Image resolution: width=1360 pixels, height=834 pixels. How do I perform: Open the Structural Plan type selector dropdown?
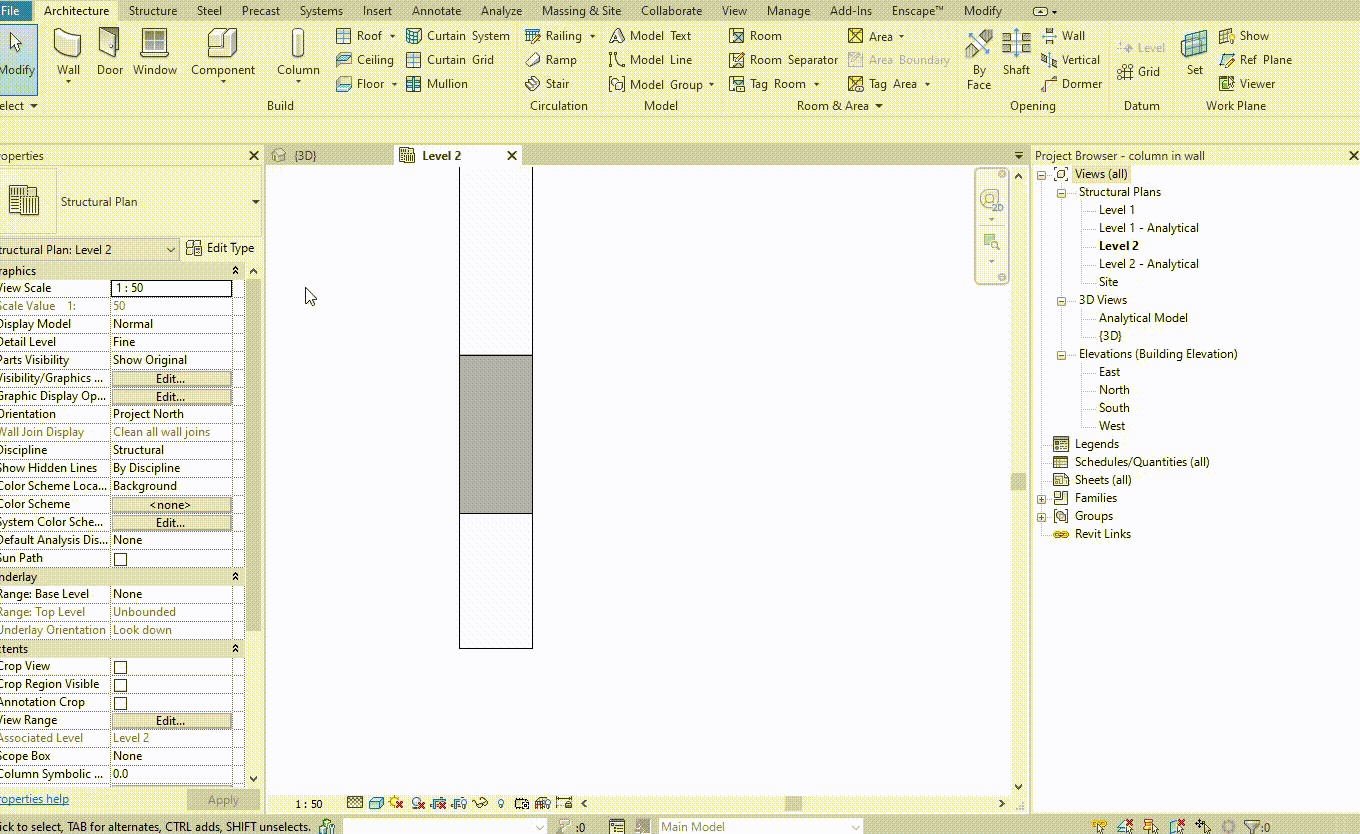tap(255, 202)
